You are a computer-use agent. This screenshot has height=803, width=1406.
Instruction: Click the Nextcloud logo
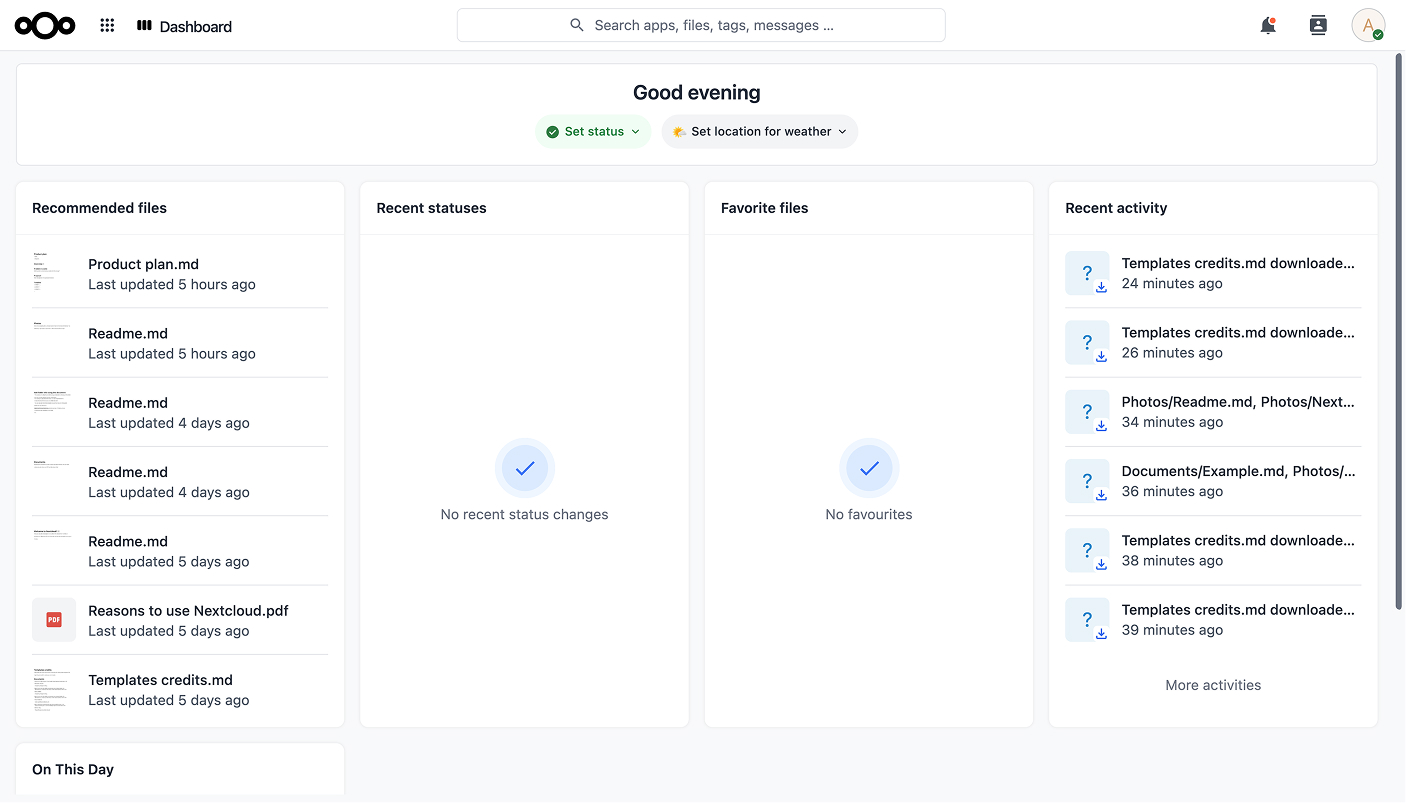click(45, 26)
